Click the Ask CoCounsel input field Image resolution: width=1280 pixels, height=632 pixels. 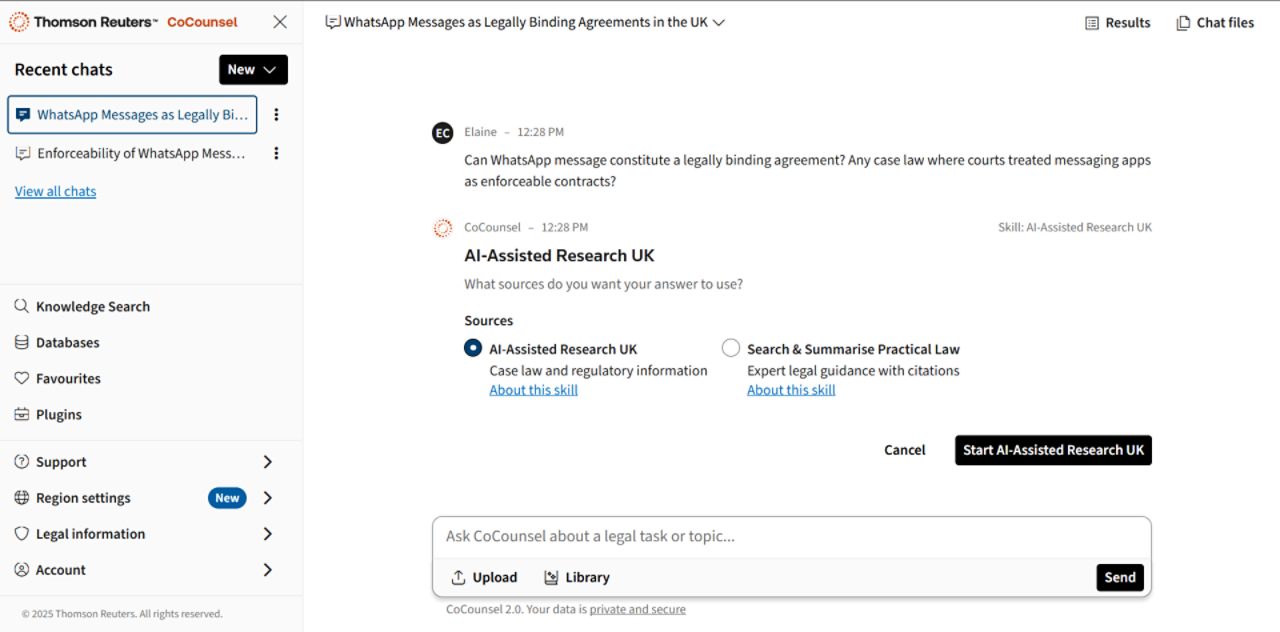tap(700, 536)
